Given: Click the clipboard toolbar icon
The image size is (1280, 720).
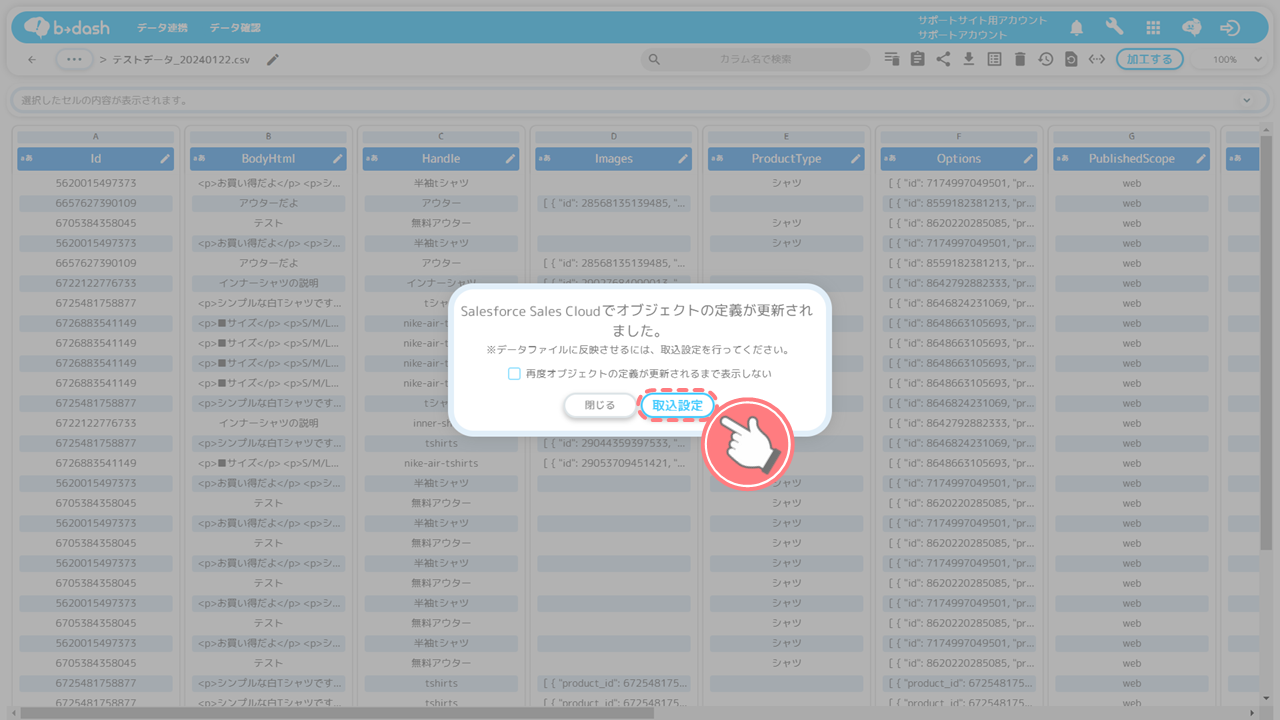Looking at the screenshot, I should click(x=917, y=59).
